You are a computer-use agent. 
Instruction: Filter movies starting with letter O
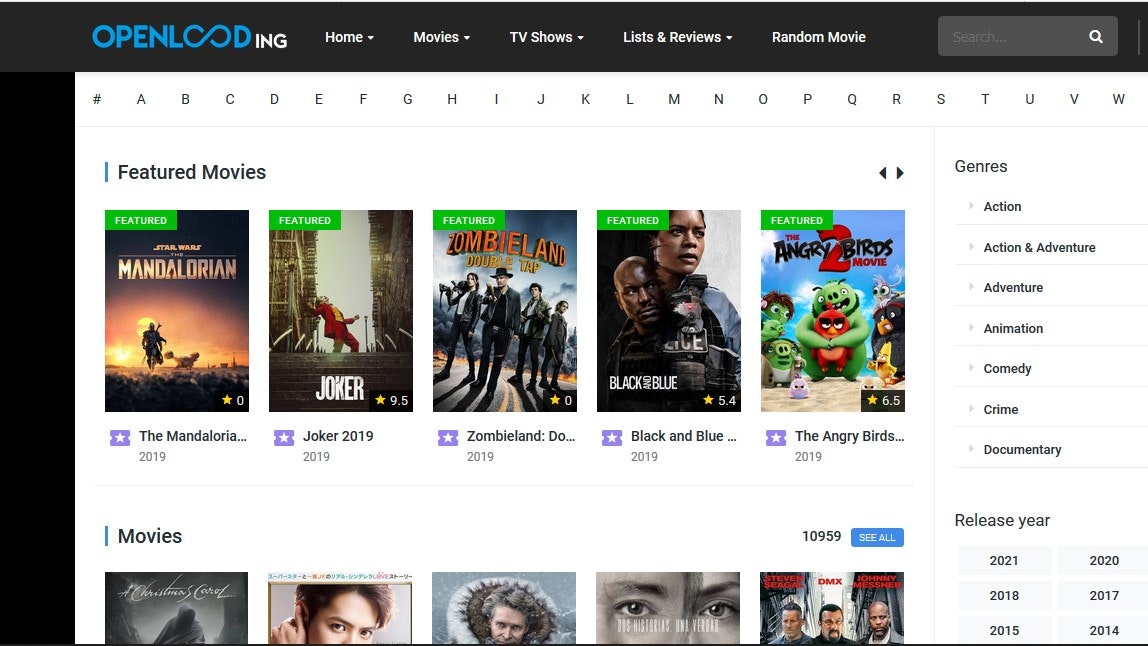click(763, 99)
